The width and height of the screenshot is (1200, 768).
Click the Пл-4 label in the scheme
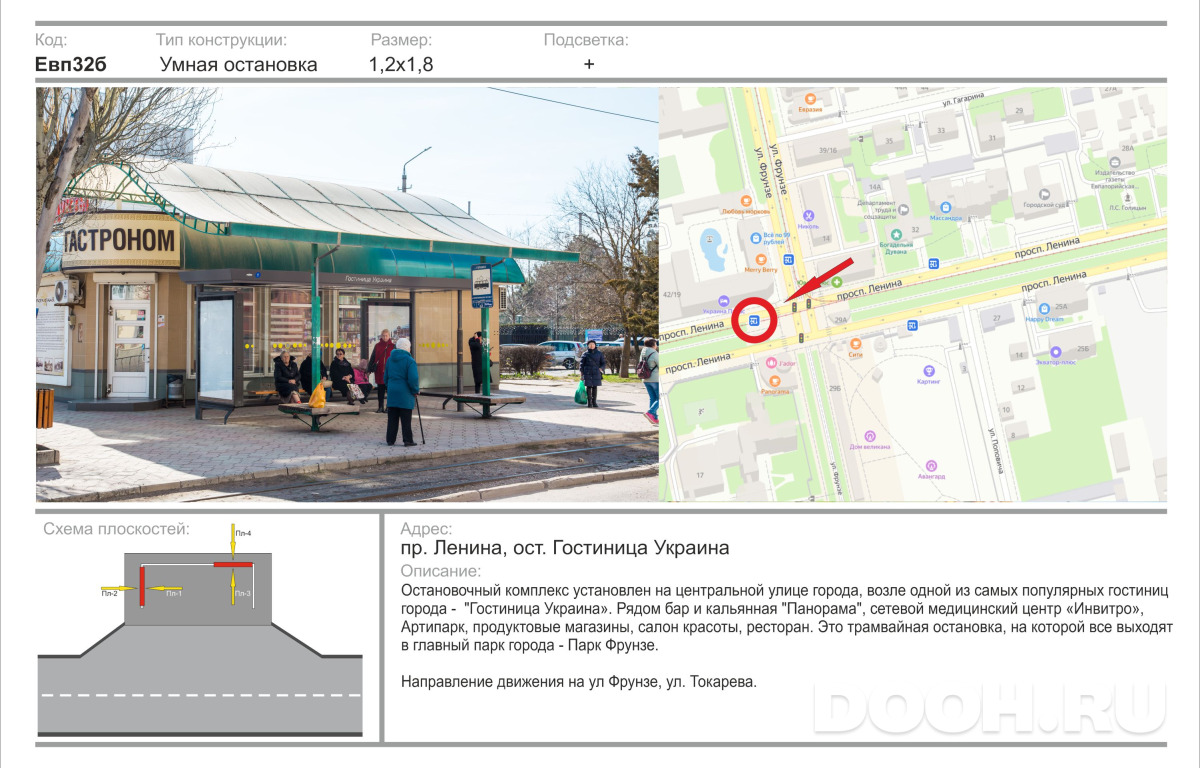click(x=243, y=534)
